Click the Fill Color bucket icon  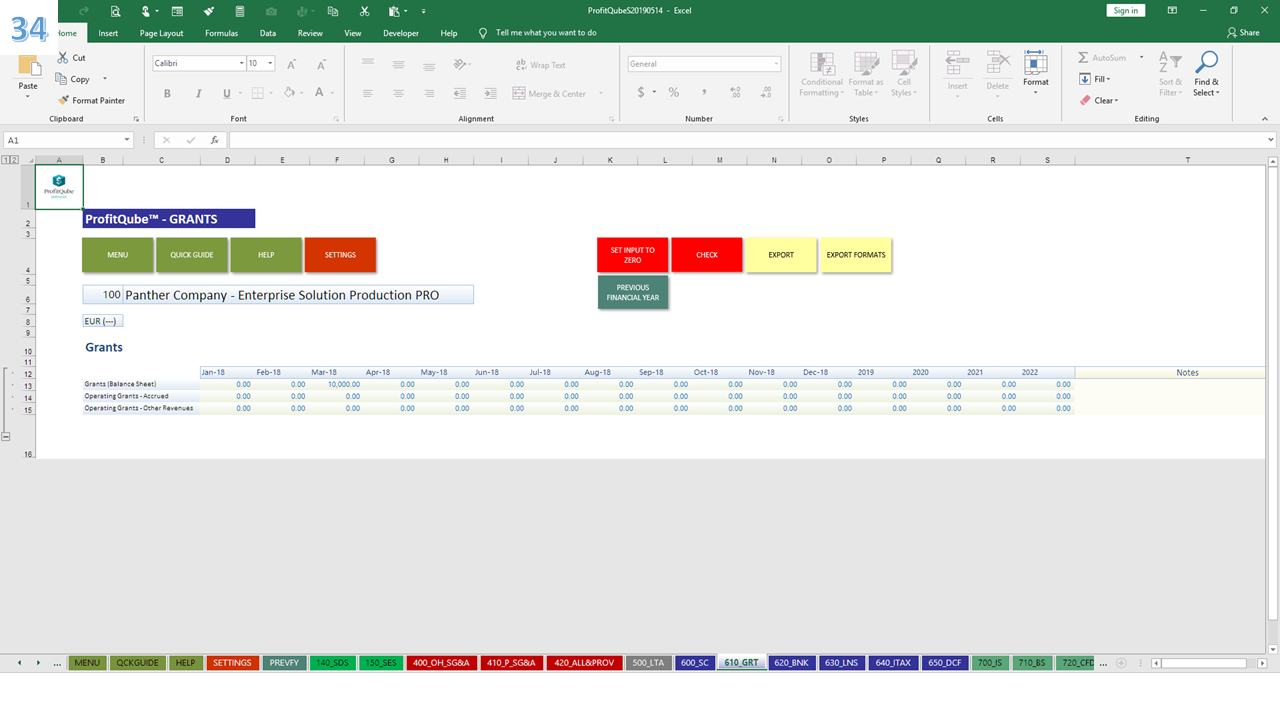[x=288, y=93]
